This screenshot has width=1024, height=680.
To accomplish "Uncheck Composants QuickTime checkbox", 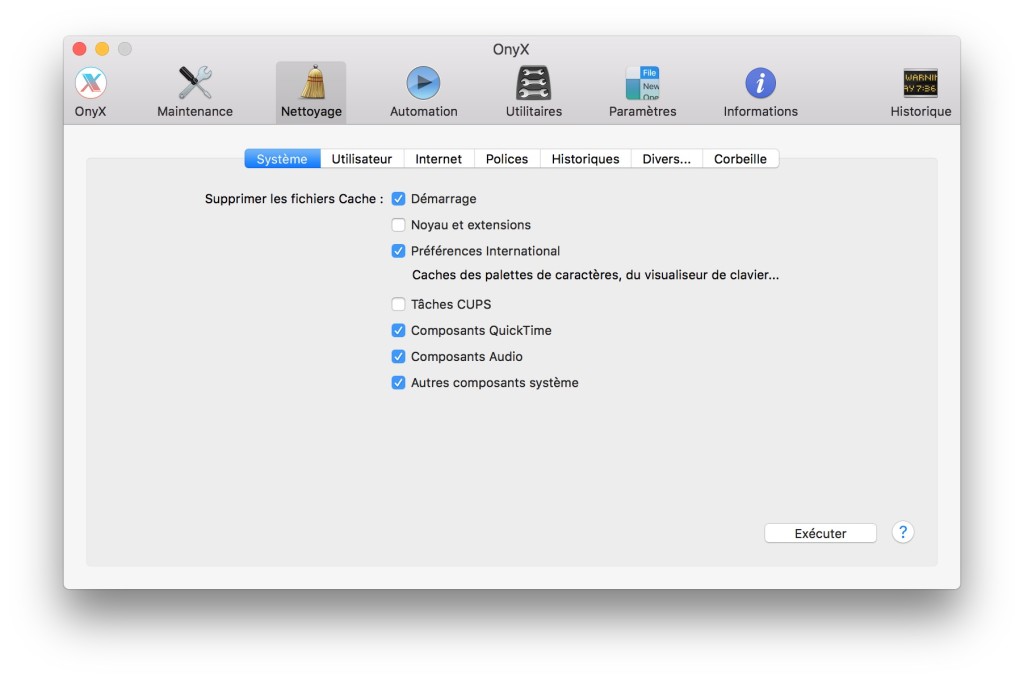I will click(x=398, y=331).
